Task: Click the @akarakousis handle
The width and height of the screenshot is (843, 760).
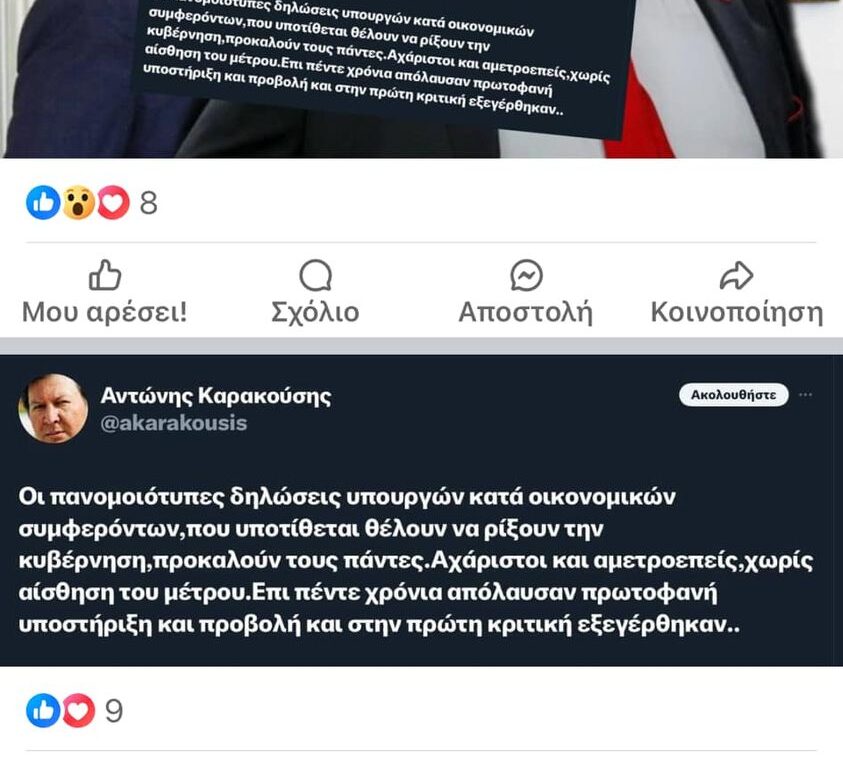Action: [174, 423]
